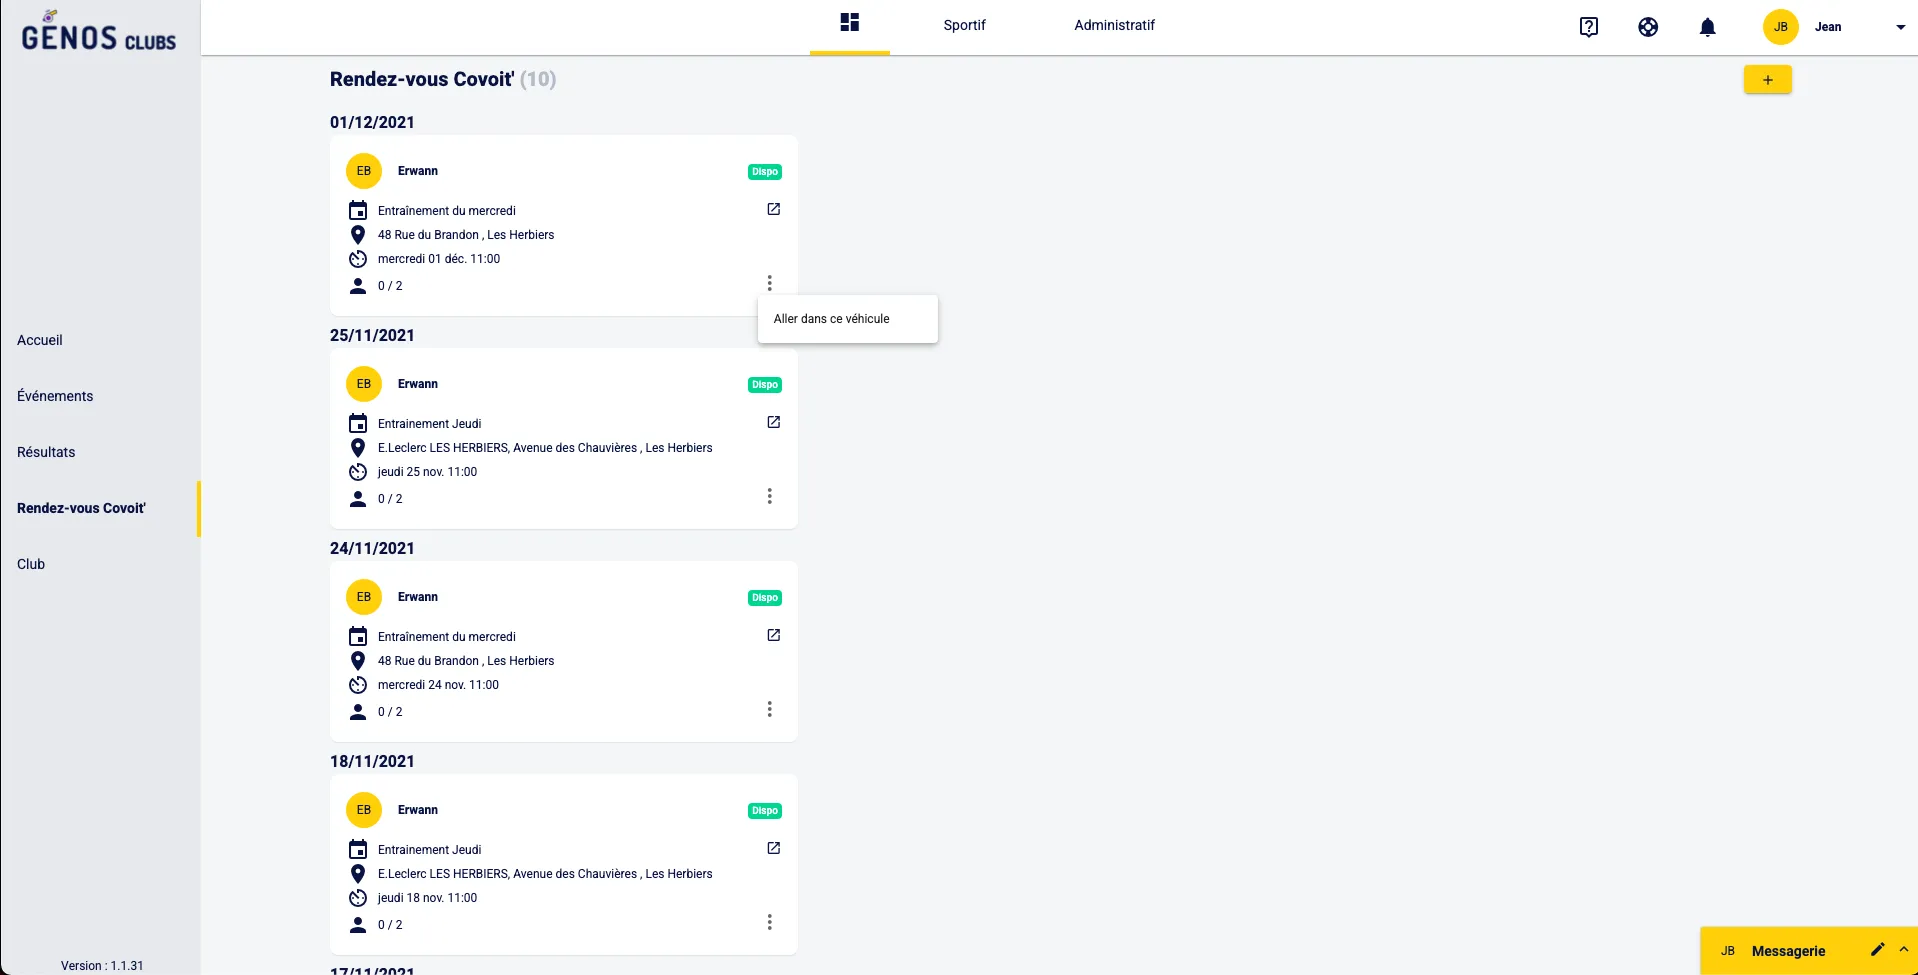Expand the Jean user account dropdown
The width and height of the screenshot is (1918, 975).
coord(1900,27)
